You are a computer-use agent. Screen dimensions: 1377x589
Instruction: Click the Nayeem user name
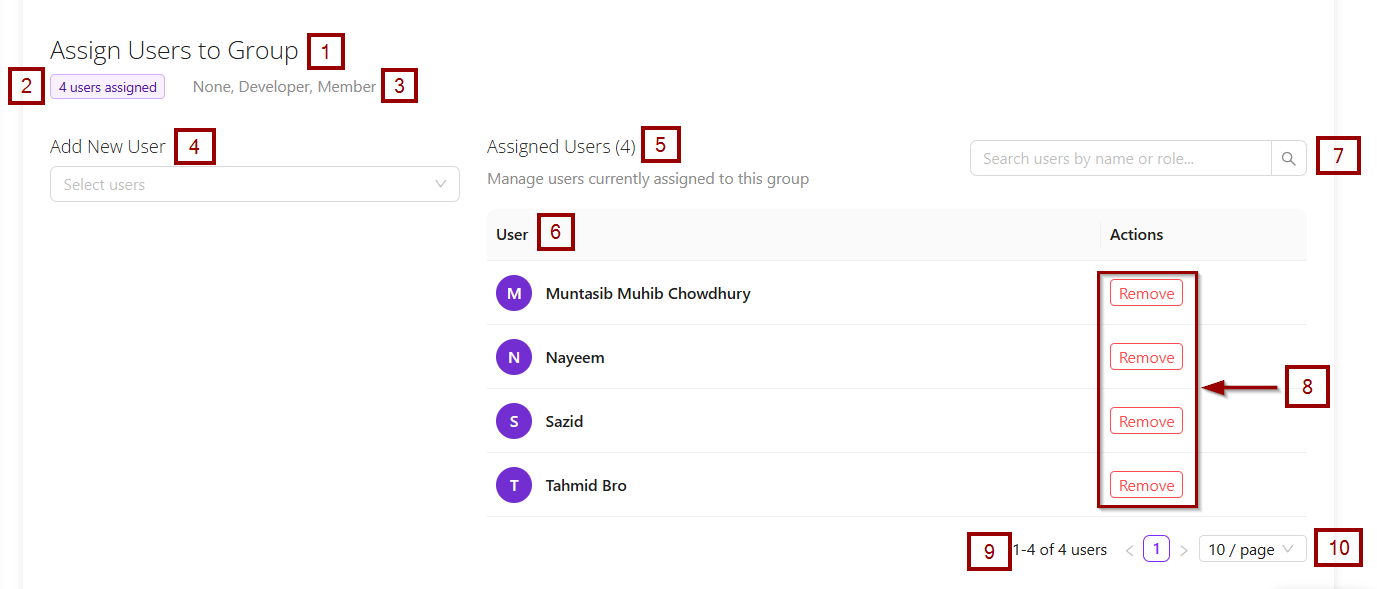tap(575, 358)
